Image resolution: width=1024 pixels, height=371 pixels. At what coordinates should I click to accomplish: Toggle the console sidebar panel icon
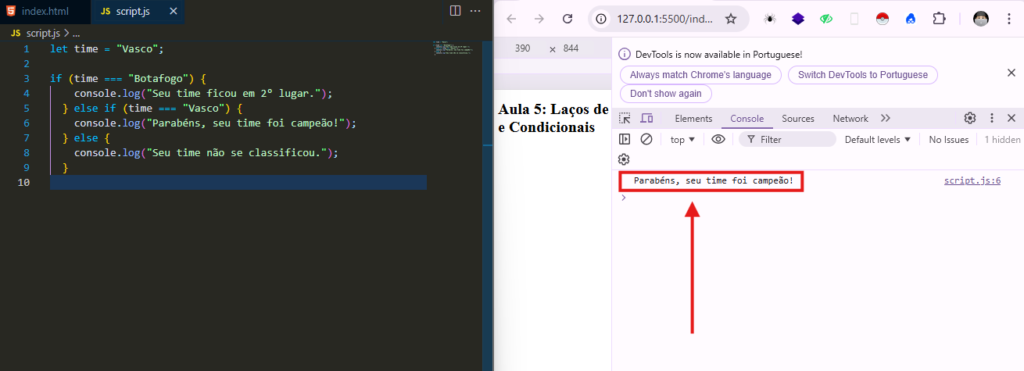point(624,139)
